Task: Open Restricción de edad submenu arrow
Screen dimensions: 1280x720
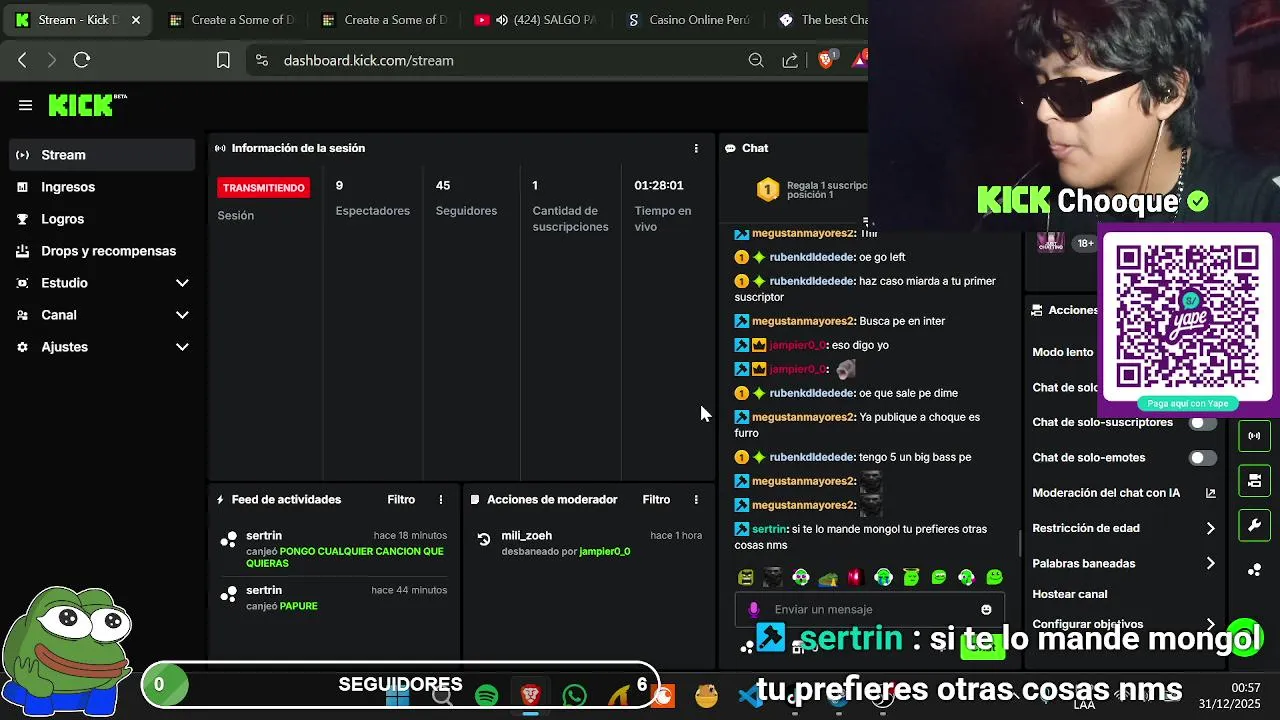Action: [1210, 528]
